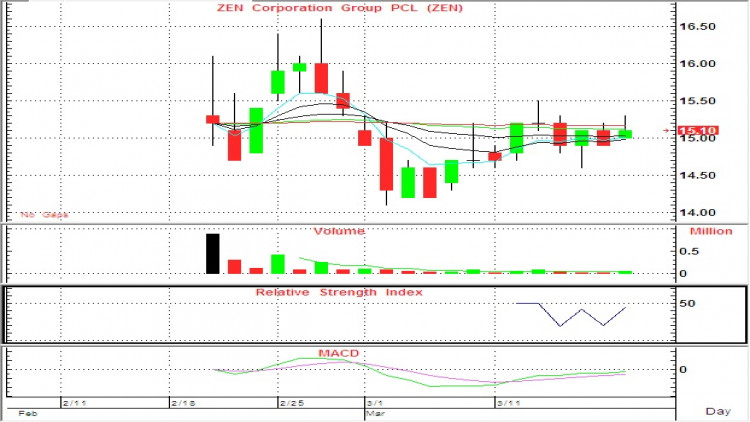The image size is (750, 422).
Task: Click the Million volume unit label
Action: [x=711, y=231]
